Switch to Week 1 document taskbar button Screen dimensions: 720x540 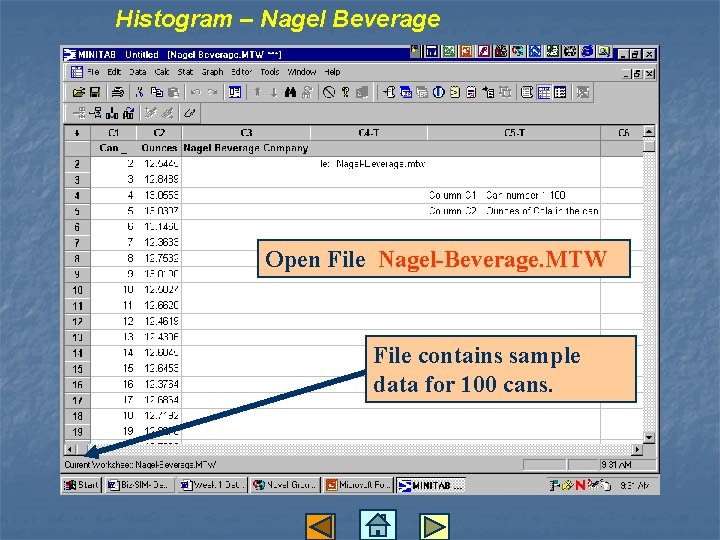(213, 485)
